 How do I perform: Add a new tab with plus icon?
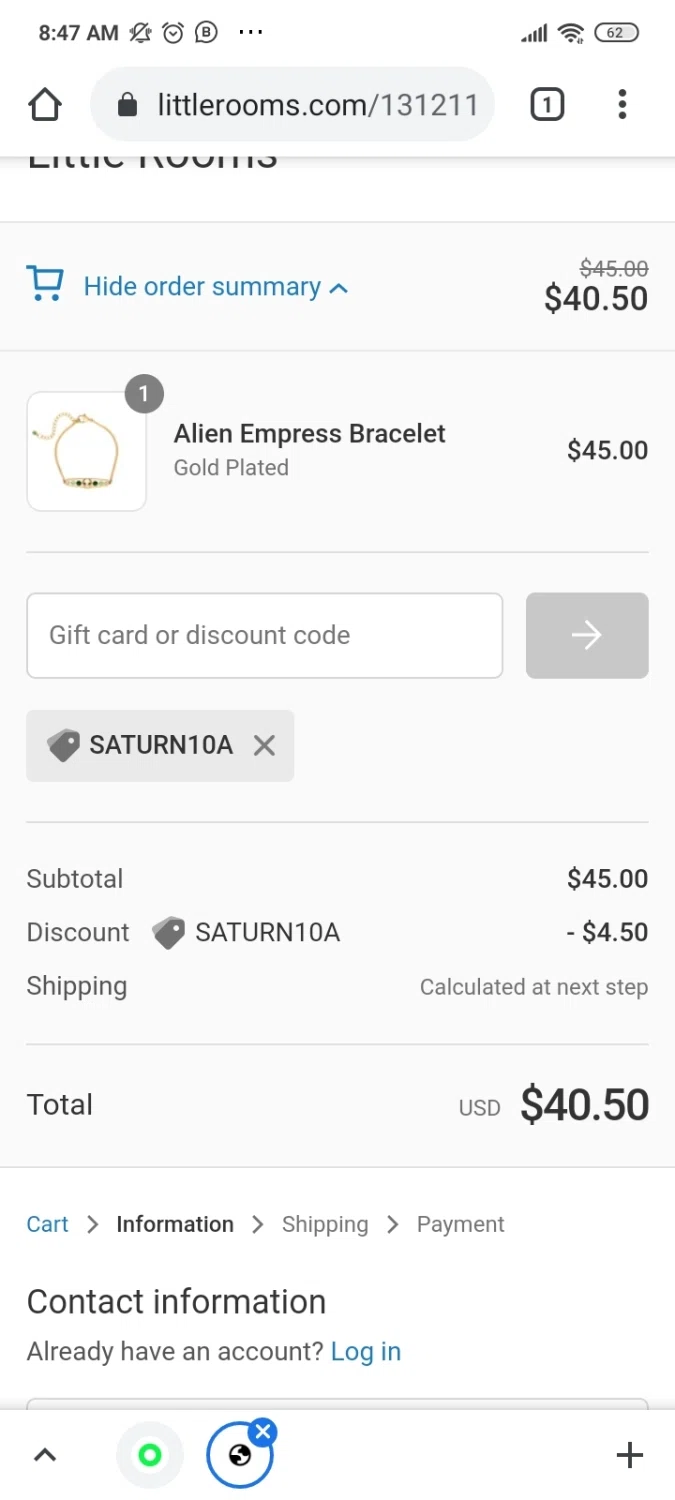tap(630, 1455)
